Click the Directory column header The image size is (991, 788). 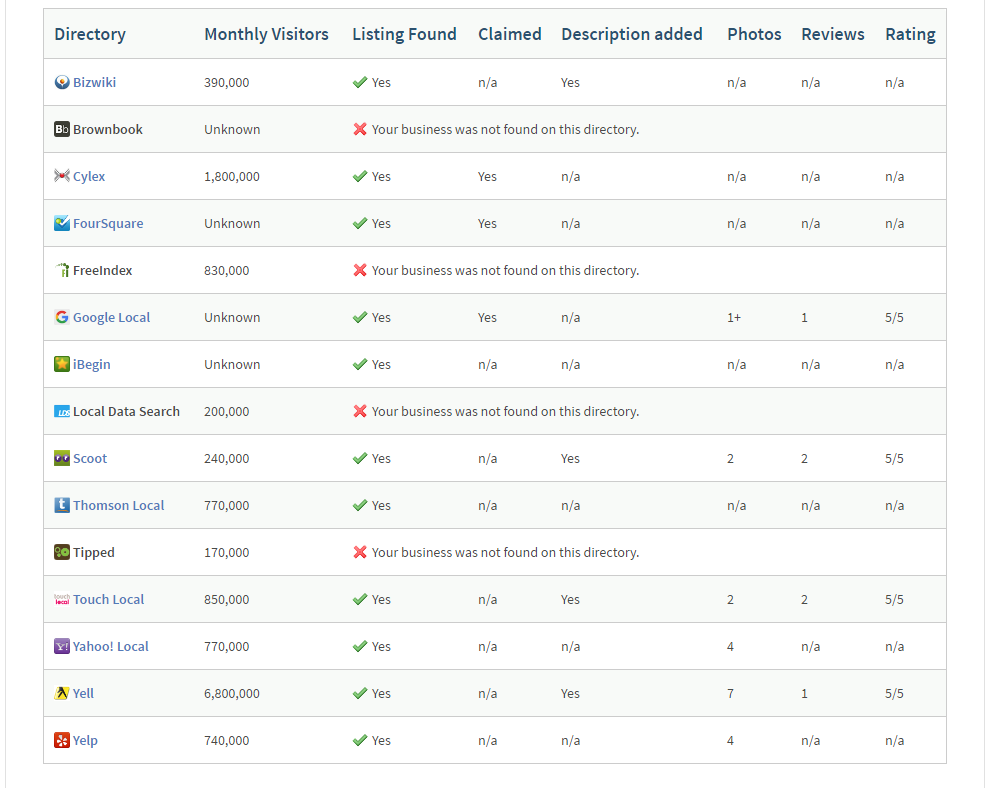point(90,34)
